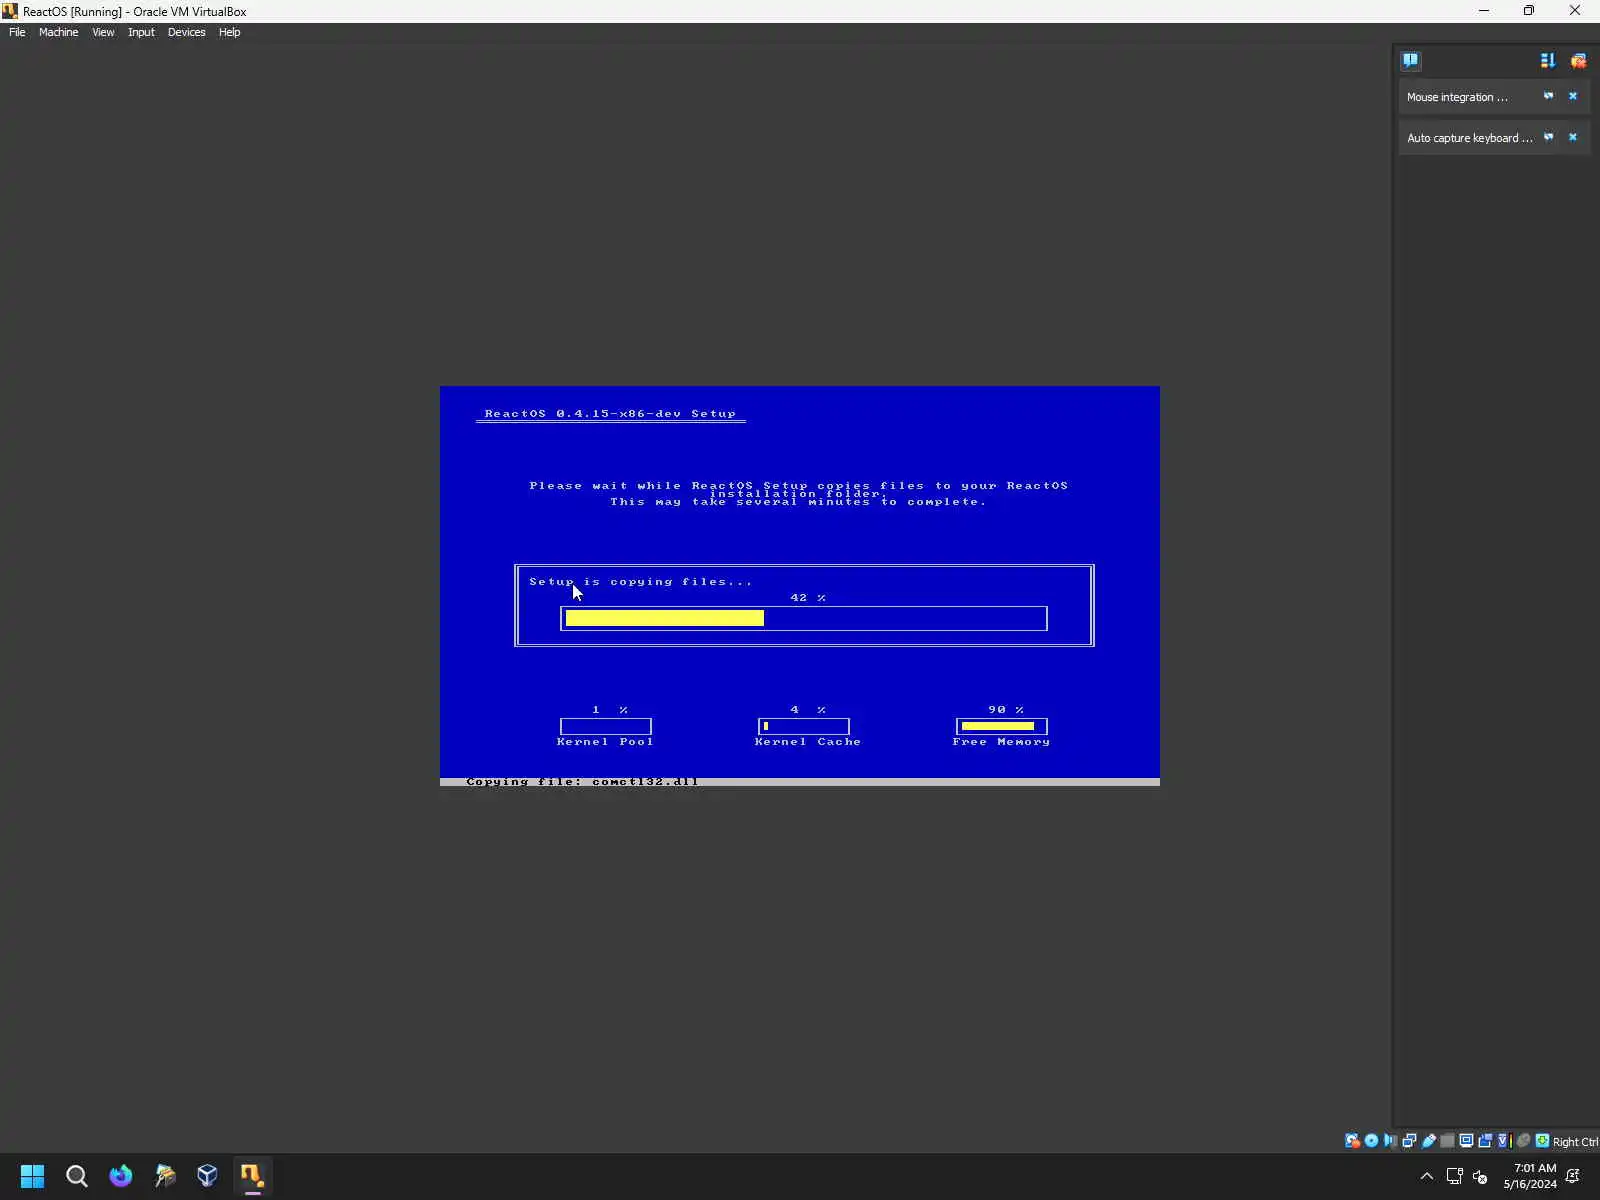Click the hard disk activity status icon
This screenshot has height=1200, width=1600.
click(1352, 1141)
